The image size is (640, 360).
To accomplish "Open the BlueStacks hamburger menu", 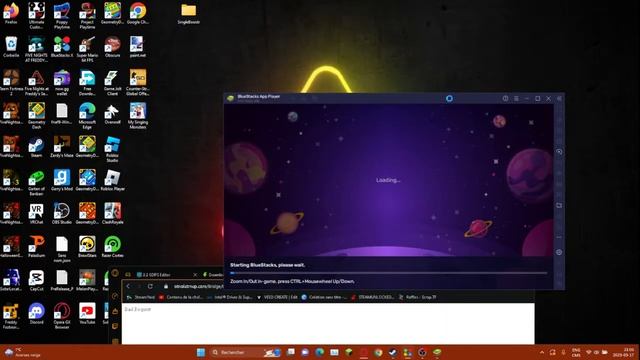I will click(x=516, y=99).
